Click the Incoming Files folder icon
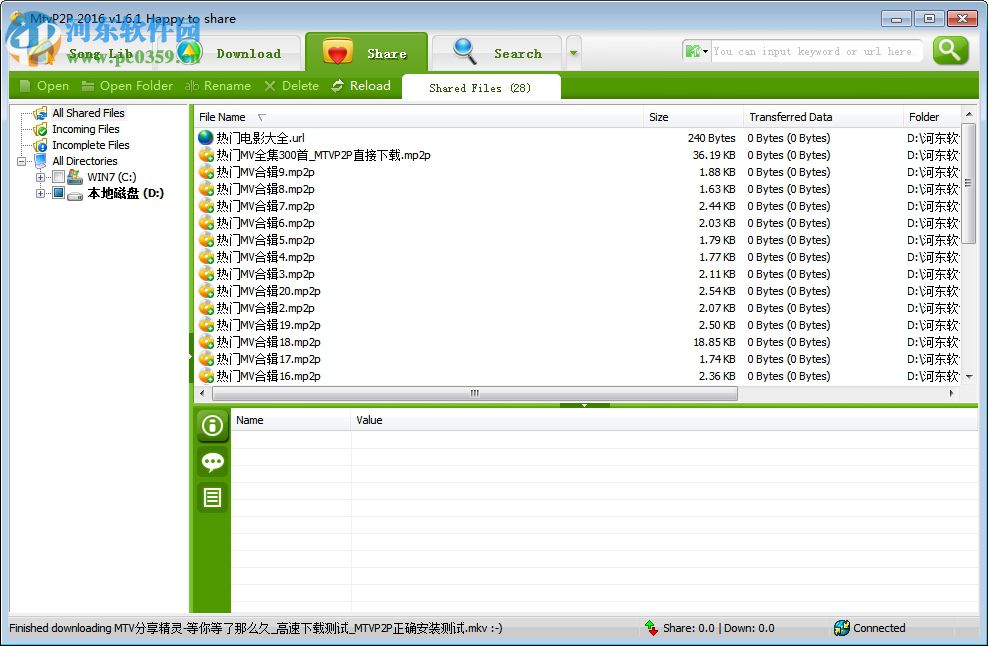 40,129
